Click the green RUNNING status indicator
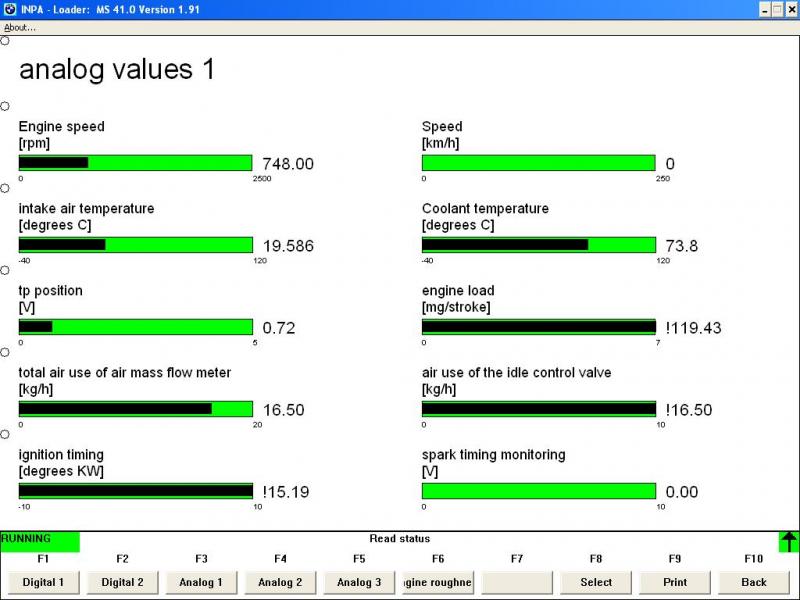 coord(40,542)
